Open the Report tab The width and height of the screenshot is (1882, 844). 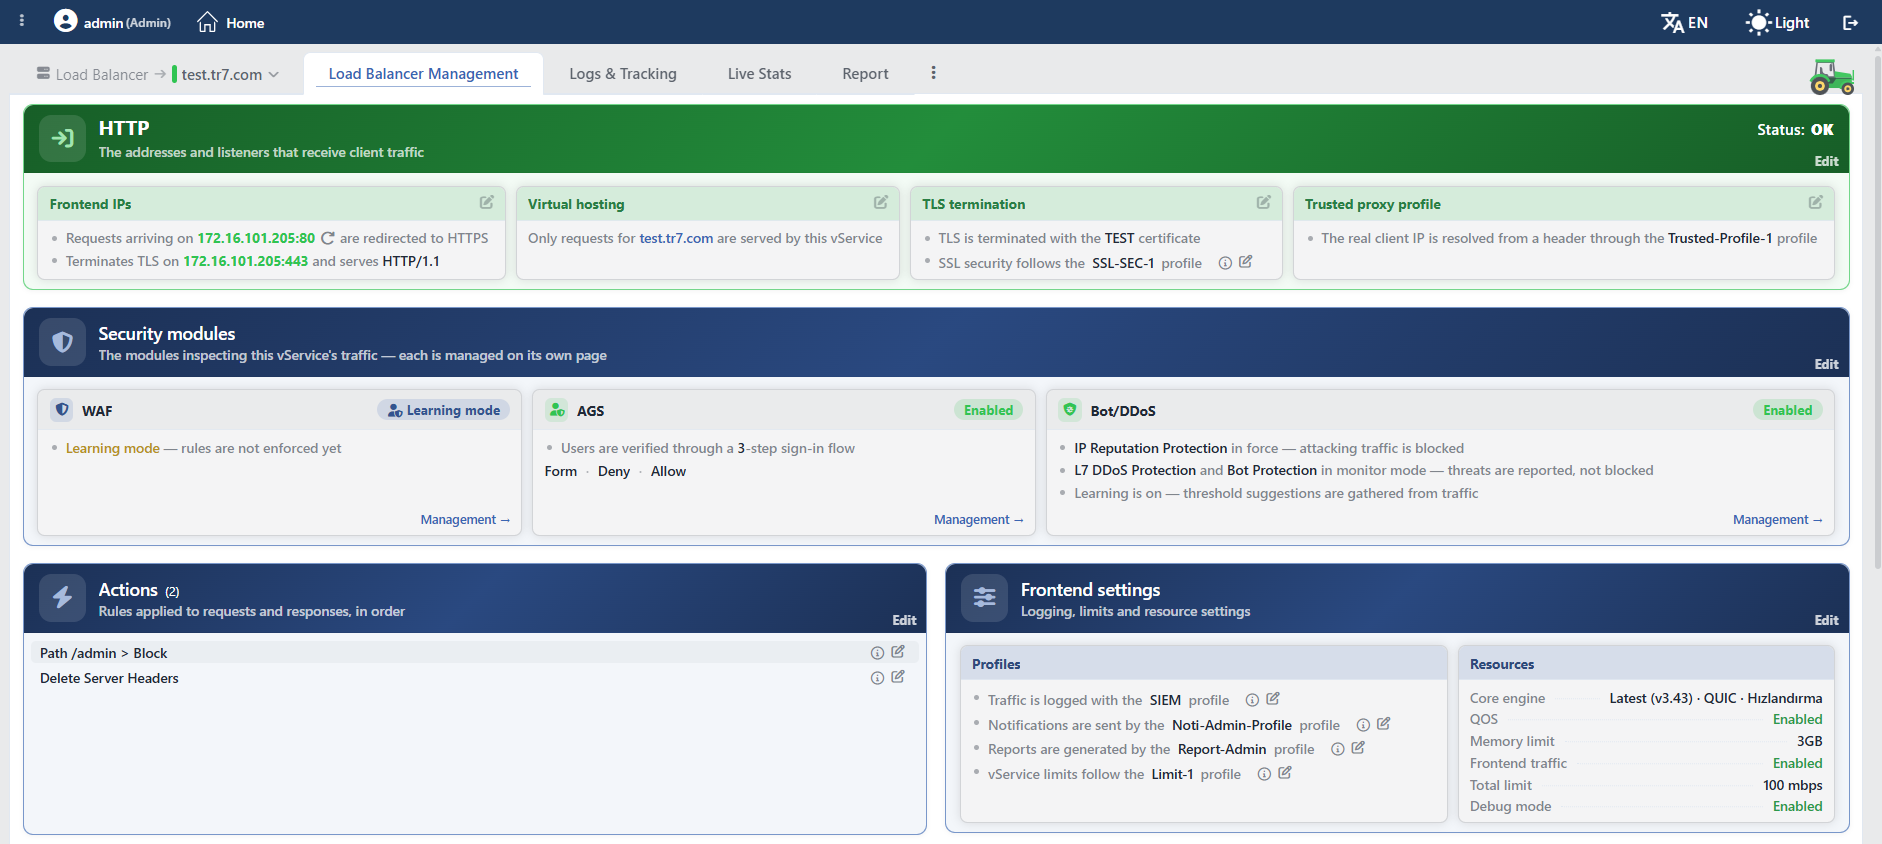point(865,74)
